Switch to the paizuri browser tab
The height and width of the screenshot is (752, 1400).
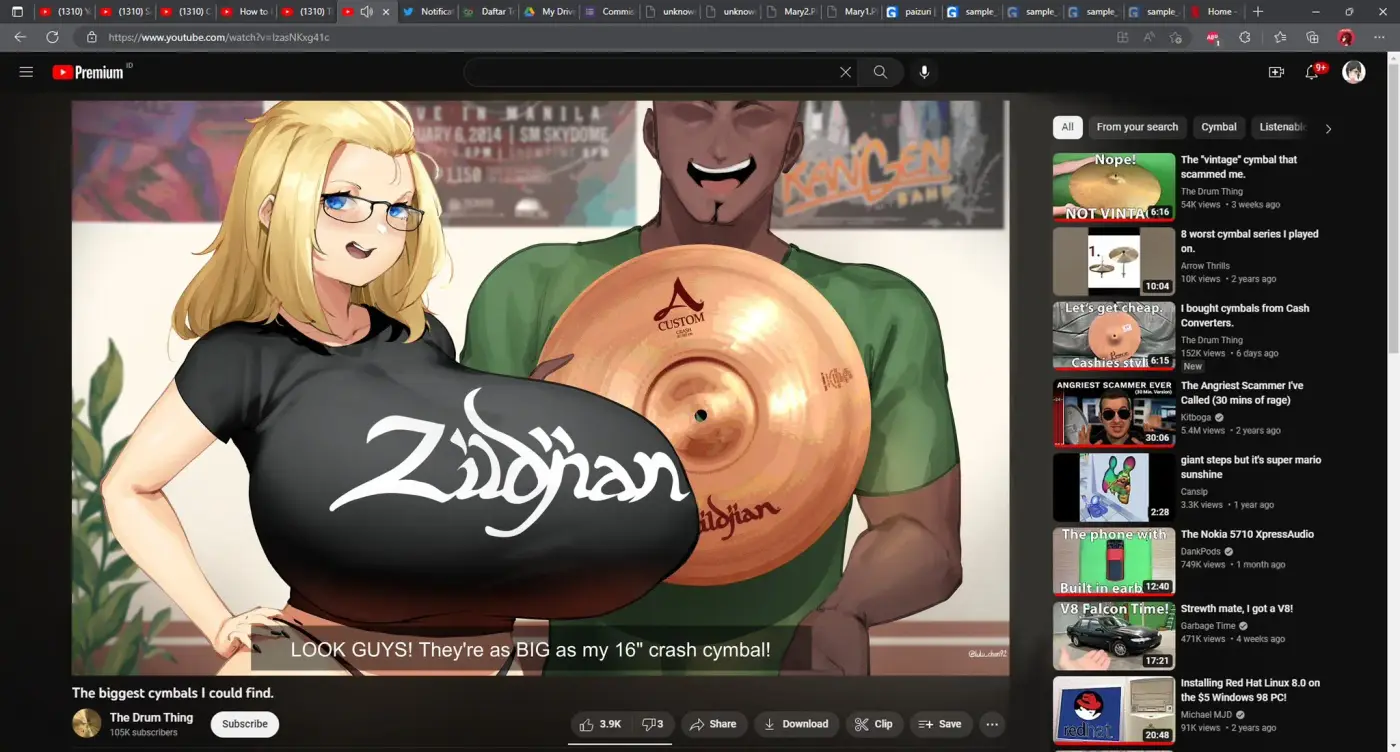point(910,12)
